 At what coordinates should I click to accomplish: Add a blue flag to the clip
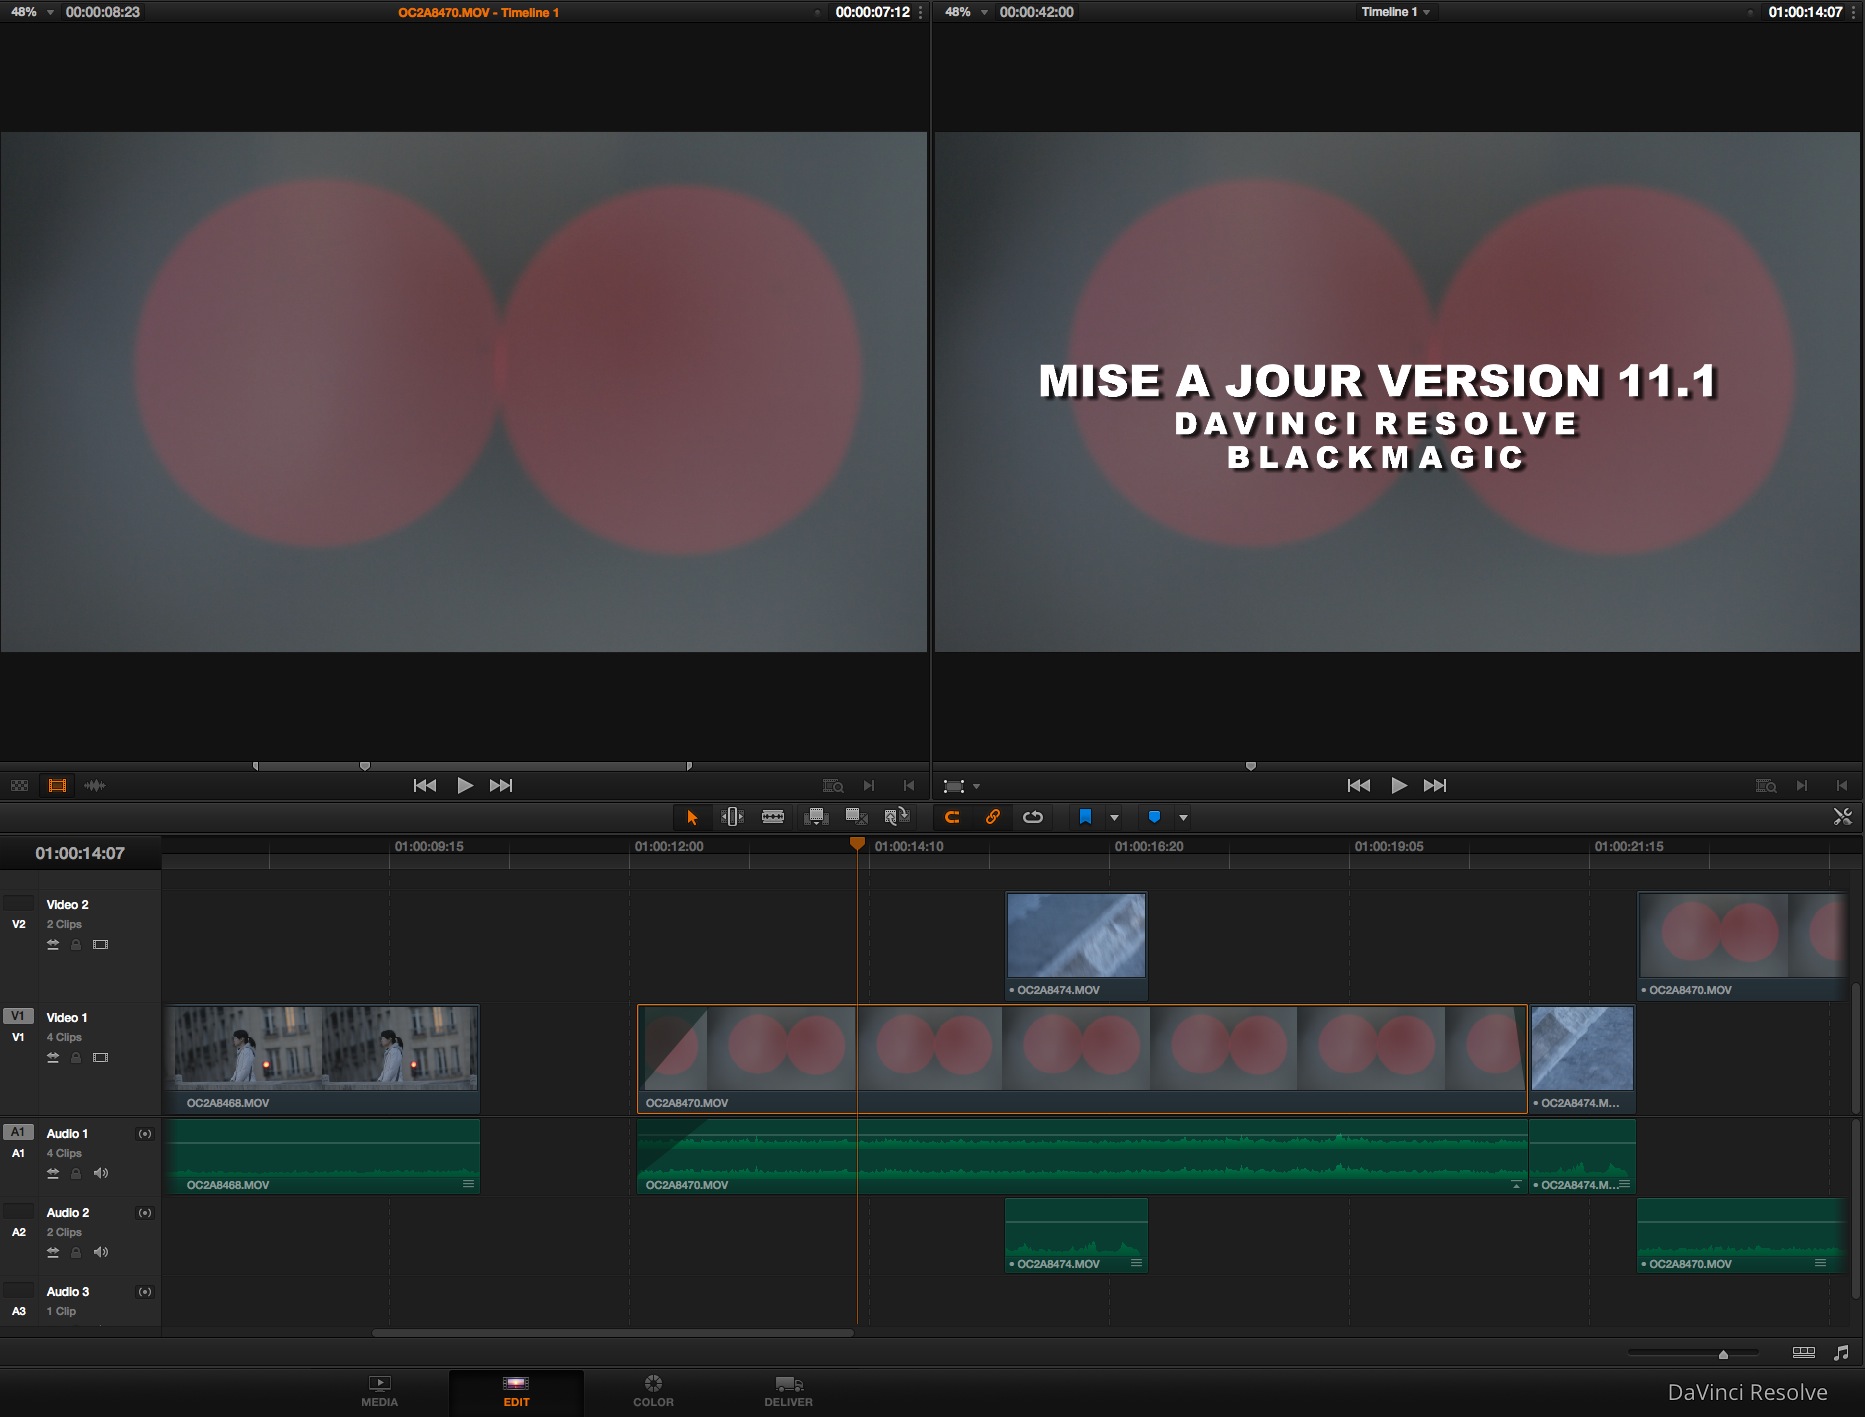pyautogui.click(x=1085, y=817)
